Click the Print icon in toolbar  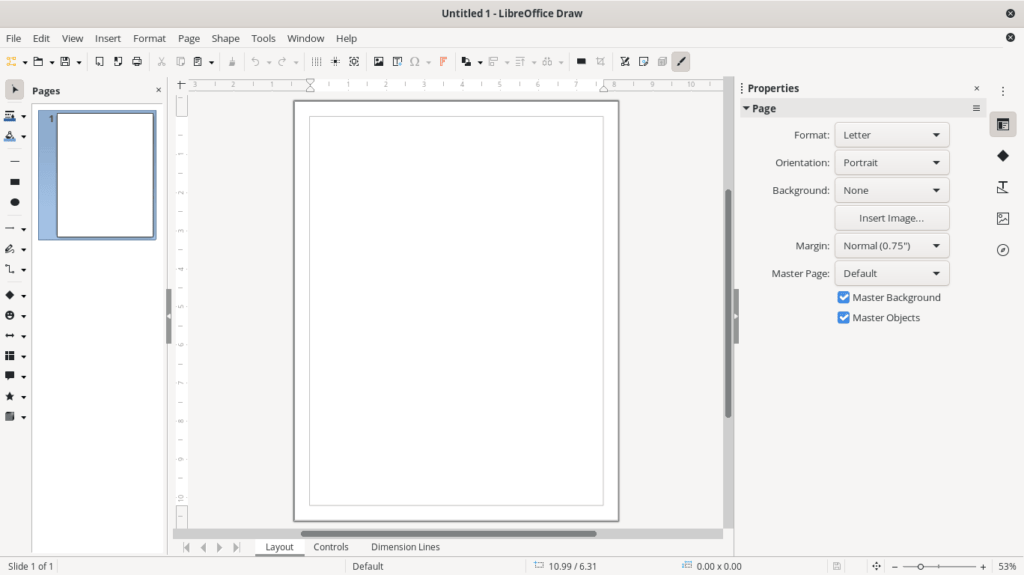[x=137, y=62]
